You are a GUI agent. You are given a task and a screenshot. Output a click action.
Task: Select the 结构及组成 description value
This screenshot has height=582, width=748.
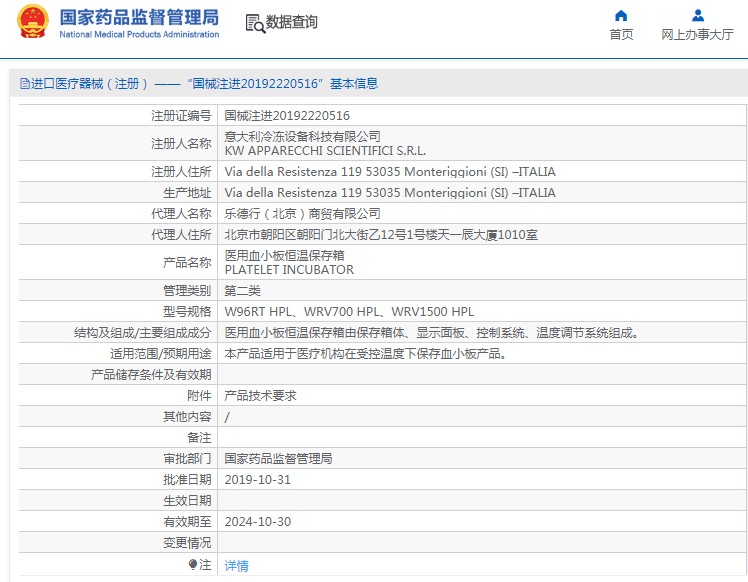pyautogui.click(x=432, y=333)
